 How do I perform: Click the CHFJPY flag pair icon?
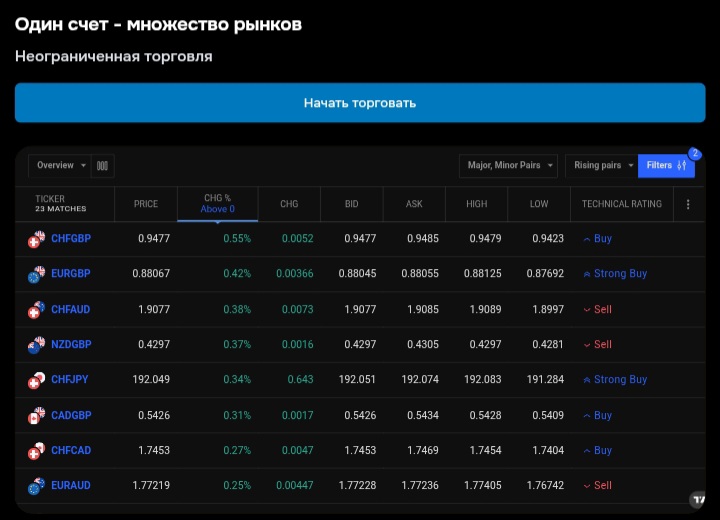coord(36,380)
